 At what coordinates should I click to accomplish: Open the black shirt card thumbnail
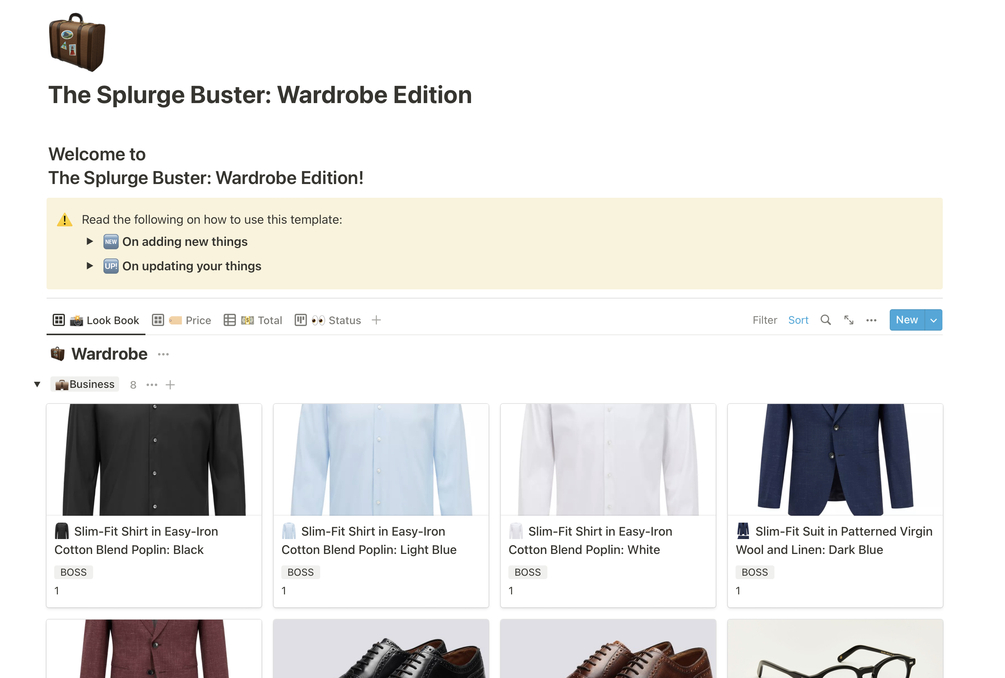coord(154,460)
